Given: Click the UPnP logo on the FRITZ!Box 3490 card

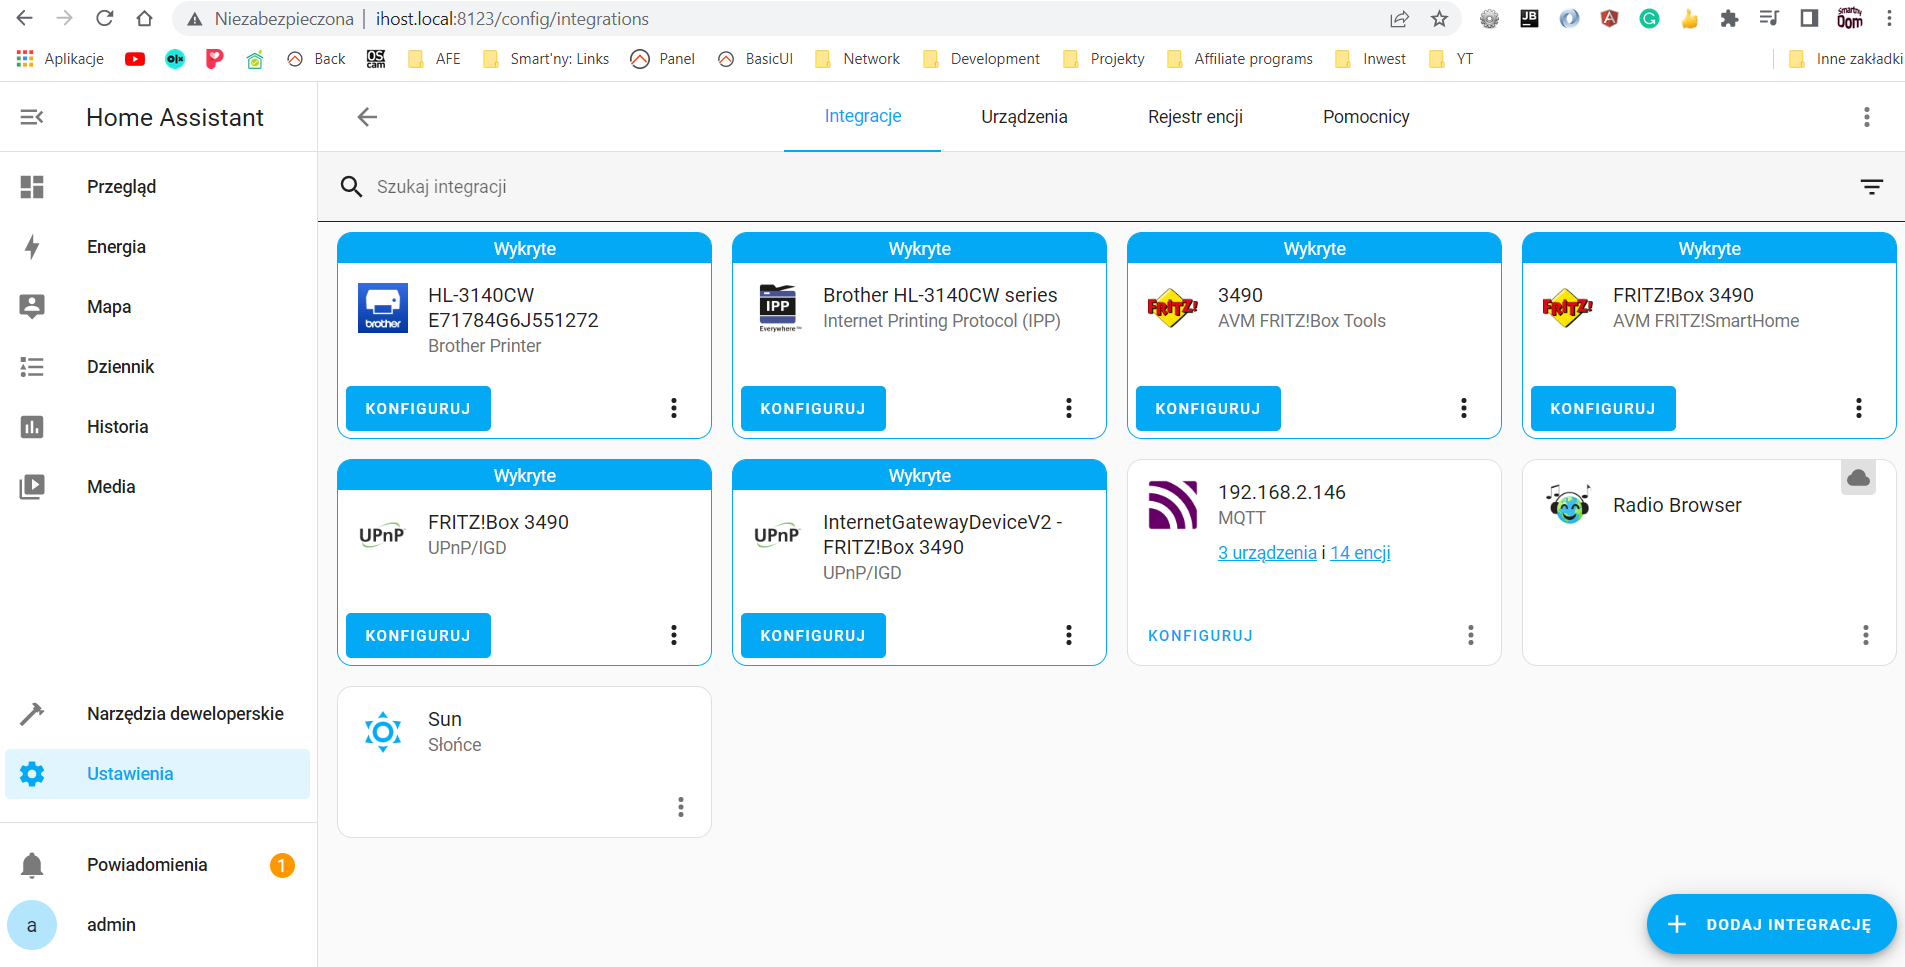Looking at the screenshot, I should pos(382,535).
